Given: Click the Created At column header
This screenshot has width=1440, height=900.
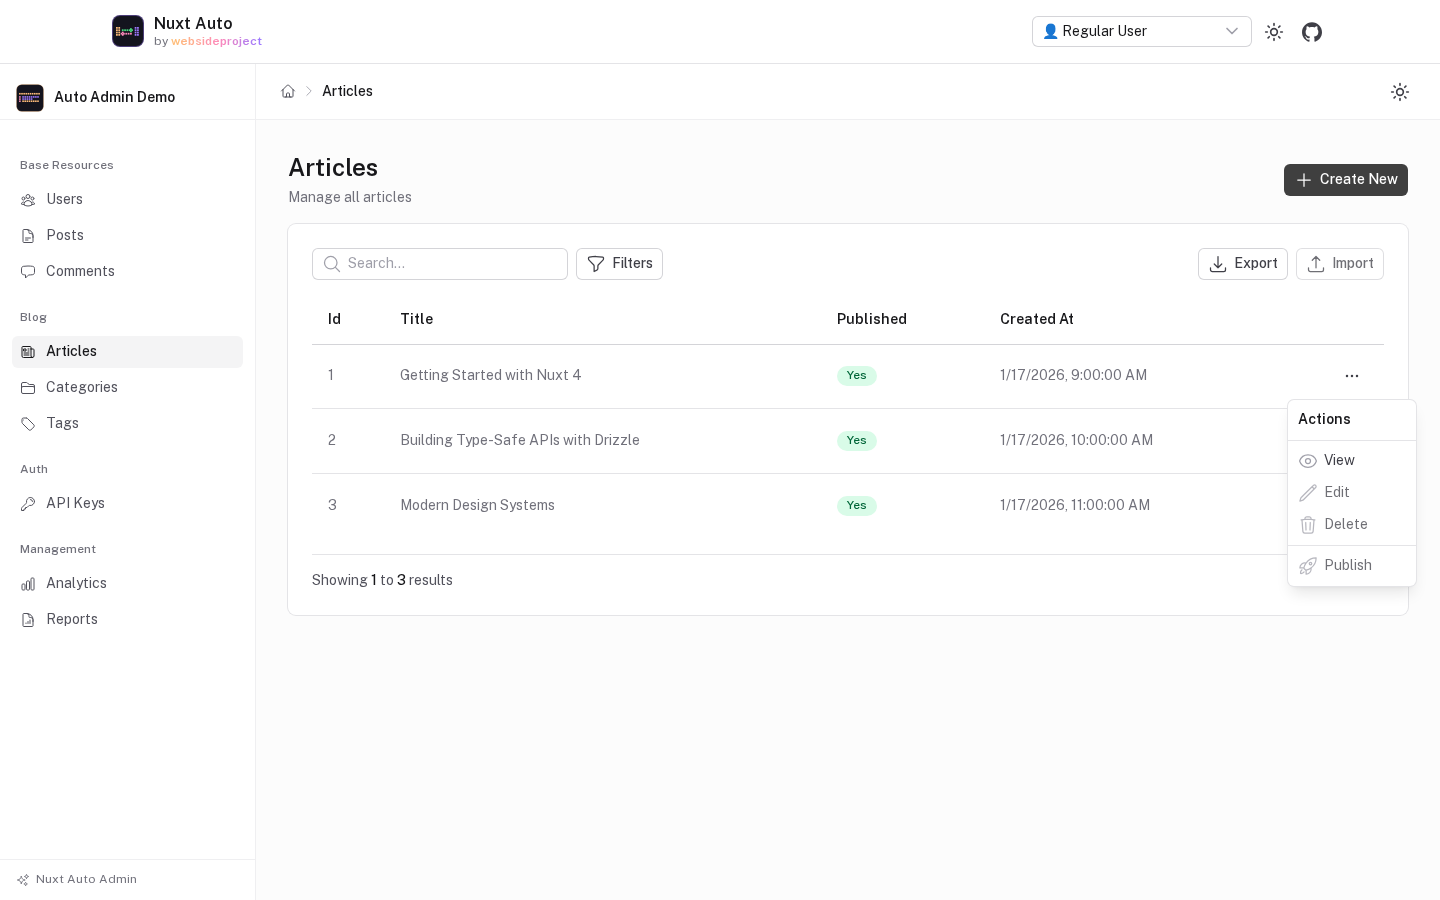Looking at the screenshot, I should [1037, 319].
